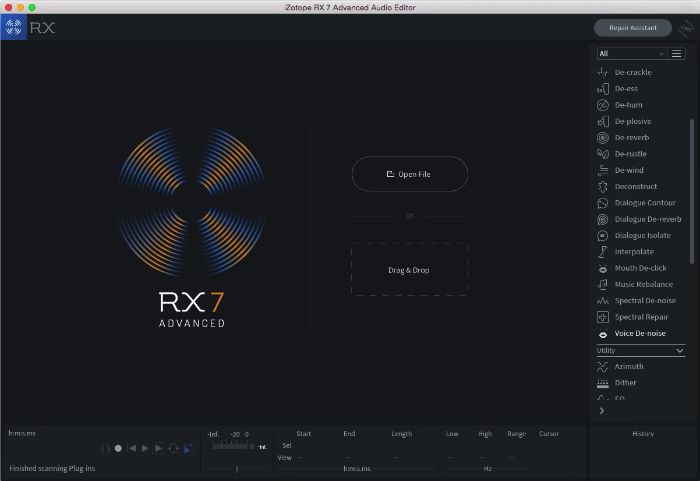Viewport: 700px width, 481px height.
Task: Open the module filter dropdown showing All
Action: tap(632, 54)
